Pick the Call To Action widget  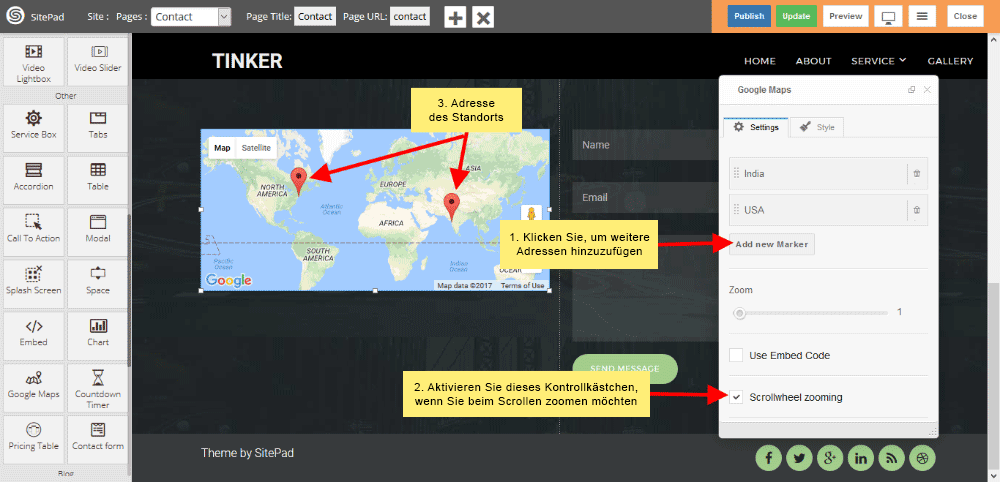pyautogui.click(x=33, y=230)
